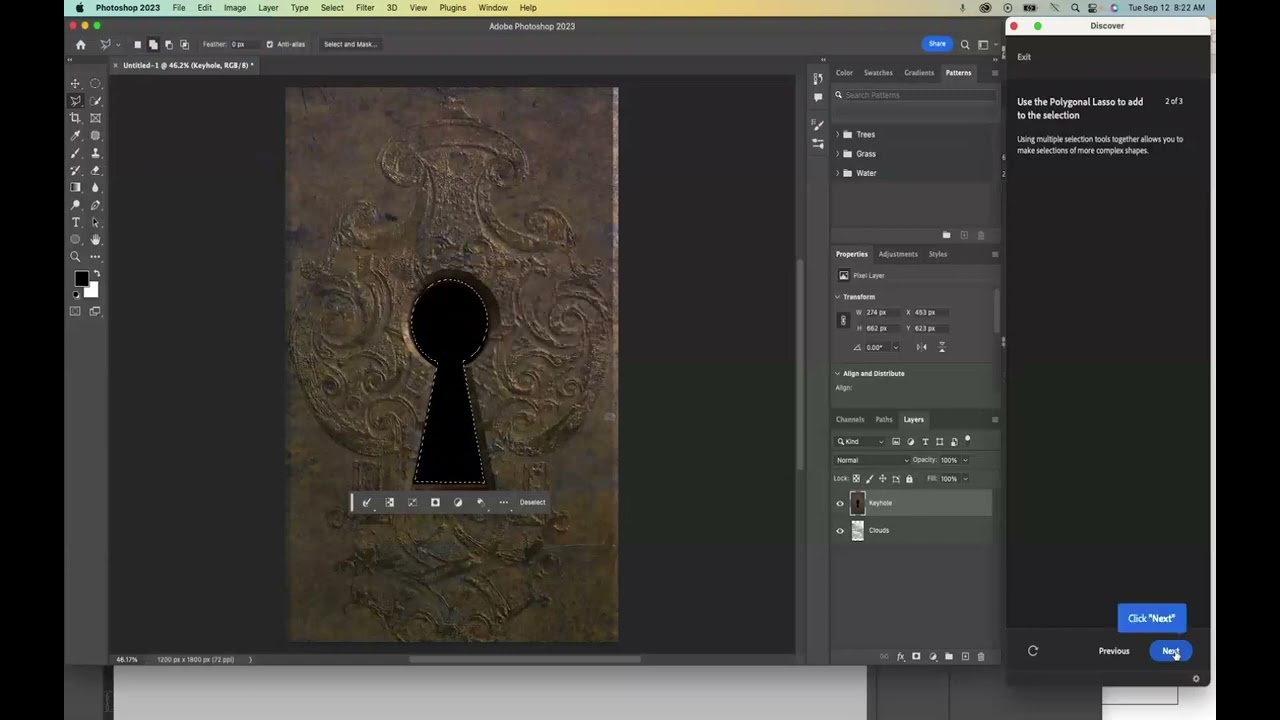Expand the Grass pattern folder
Image resolution: width=1280 pixels, height=720 pixels.
click(x=838, y=154)
